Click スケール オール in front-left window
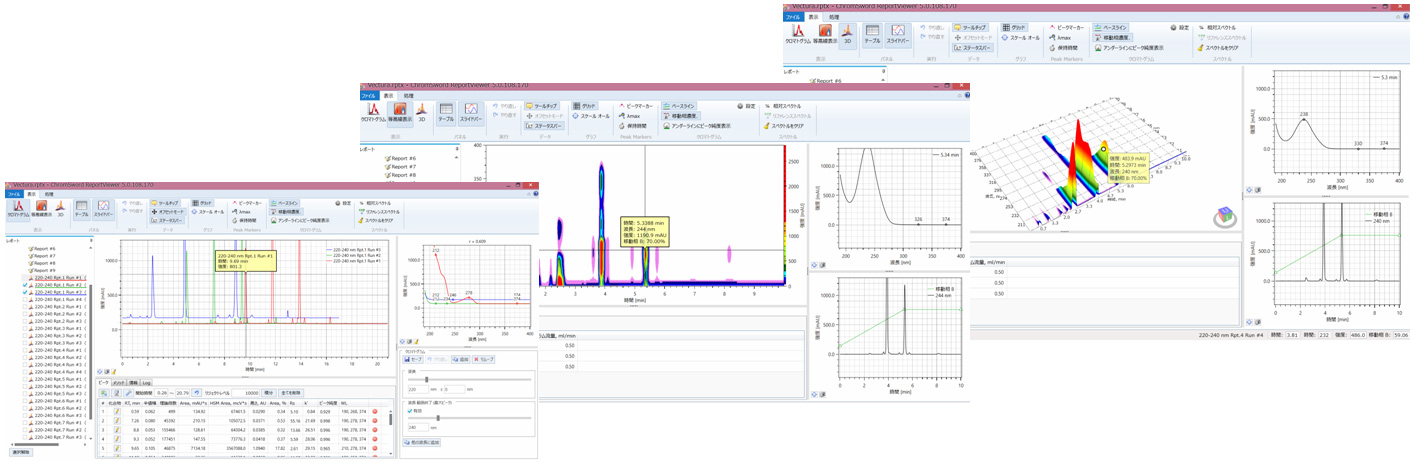The height and width of the screenshot is (462, 1414). click(x=208, y=212)
